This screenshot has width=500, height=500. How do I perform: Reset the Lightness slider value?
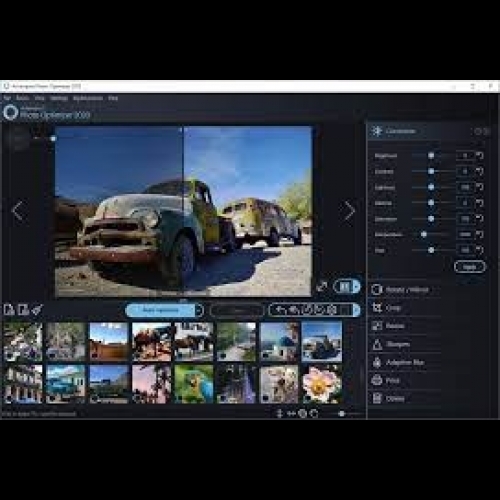pos(480,187)
